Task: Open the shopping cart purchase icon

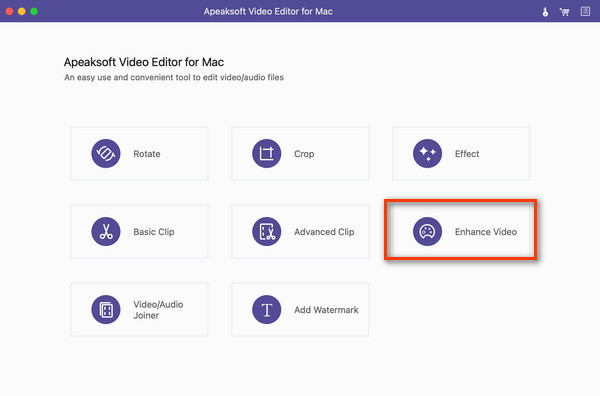Action: (564, 12)
